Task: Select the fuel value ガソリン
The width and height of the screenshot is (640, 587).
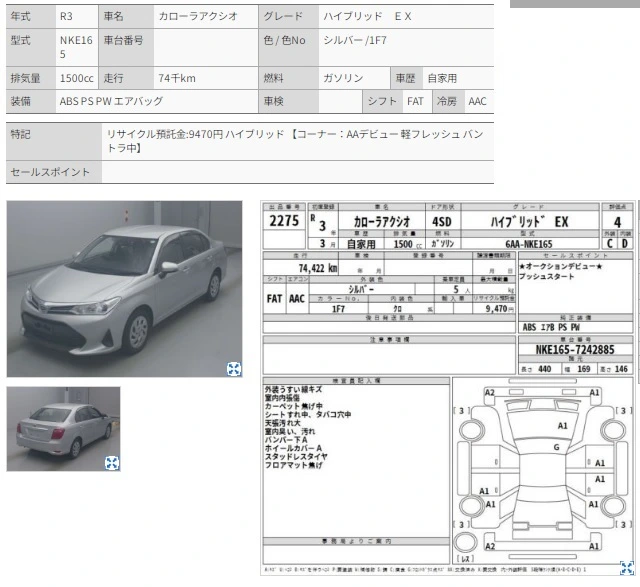Action: tap(343, 78)
